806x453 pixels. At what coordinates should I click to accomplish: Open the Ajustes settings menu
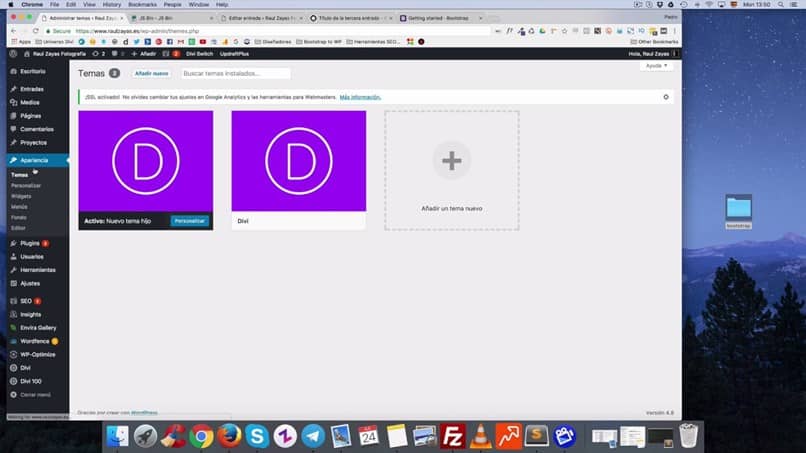coord(30,283)
